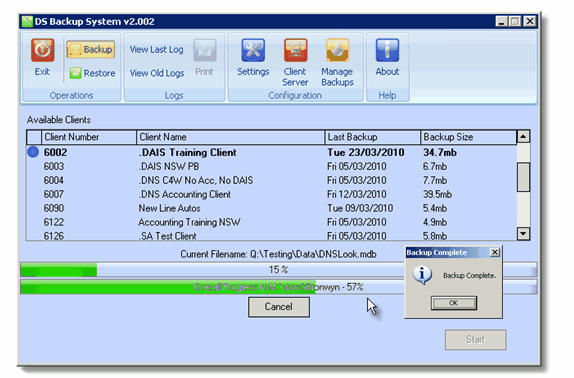Click .DNS Accounting Client name

185,194
